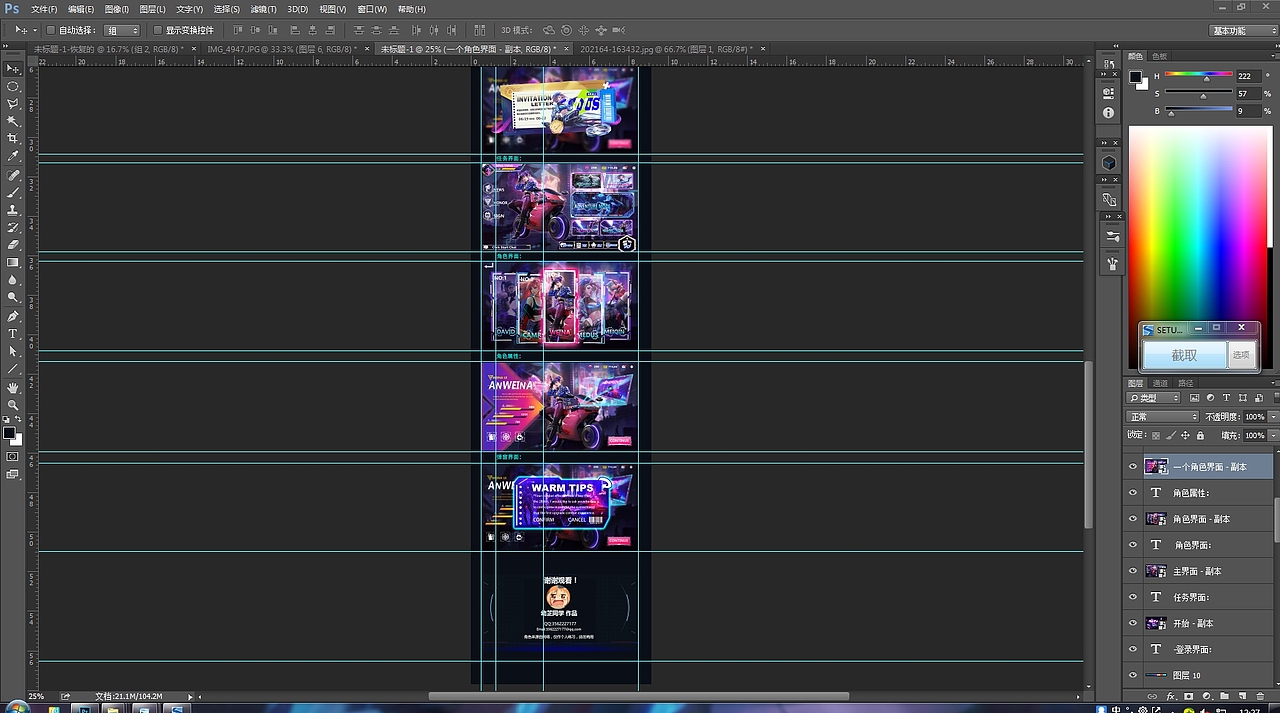The height and width of the screenshot is (713, 1280).
Task: Switch to the 路径 panel tab
Action: [x=1185, y=383]
